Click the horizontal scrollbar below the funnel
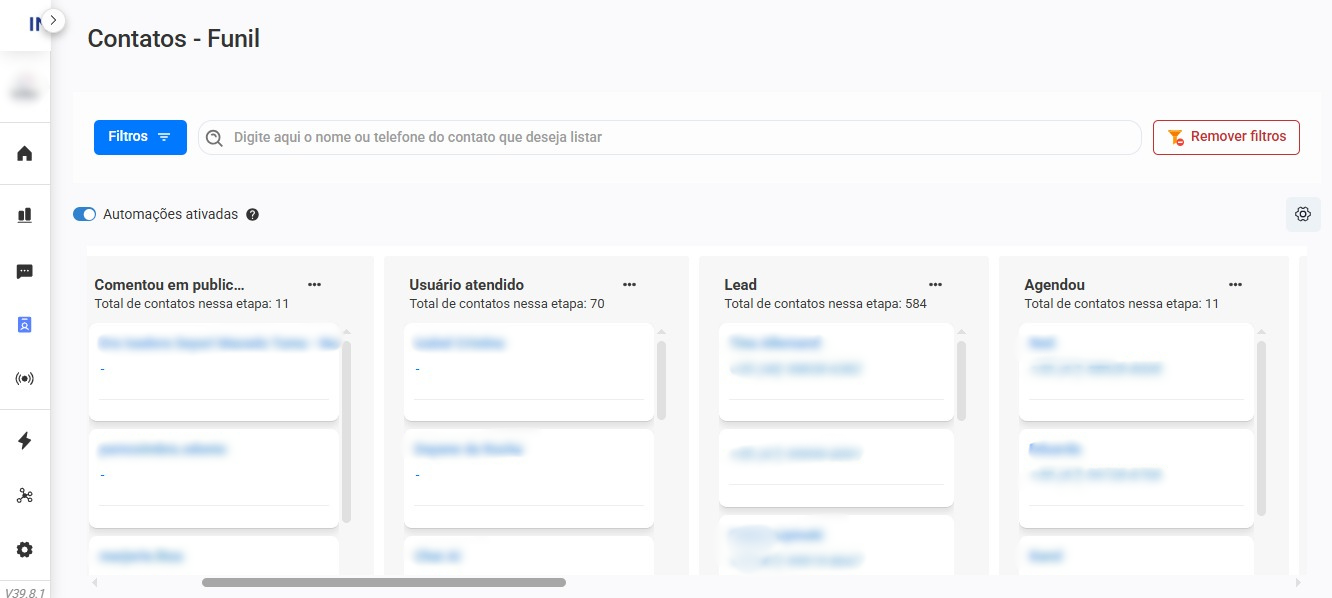Screen dimensions: 1332x598 pyautogui.click(x=384, y=582)
